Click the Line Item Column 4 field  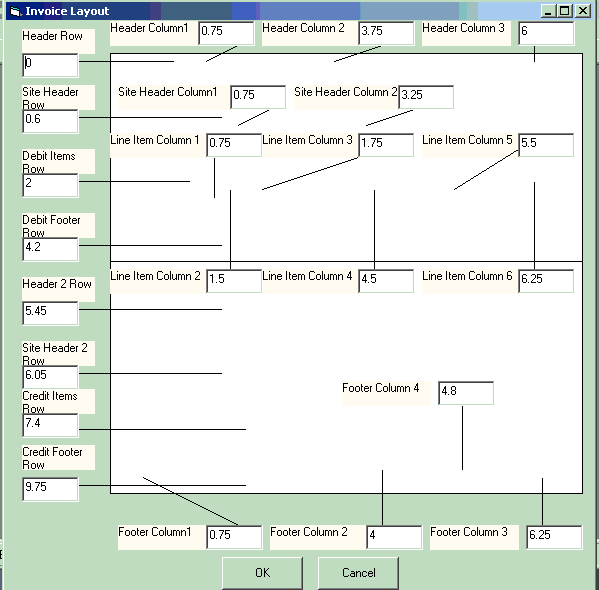point(386,281)
